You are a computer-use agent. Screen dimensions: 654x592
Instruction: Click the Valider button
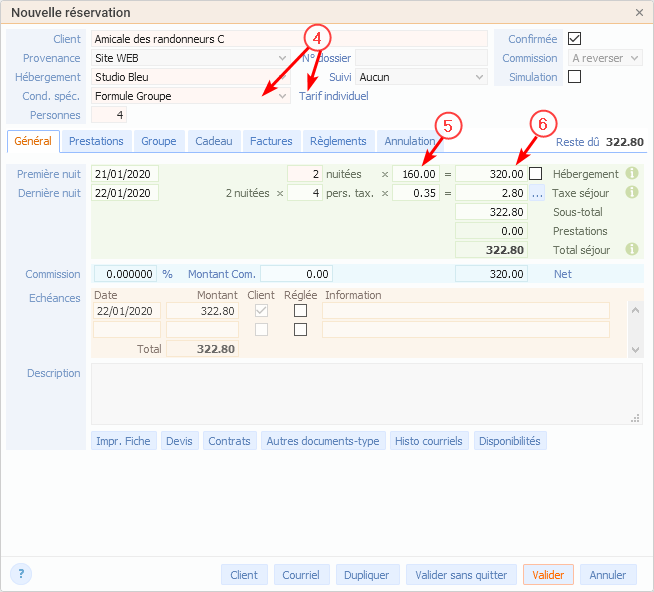pyautogui.click(x=548, y=575)
